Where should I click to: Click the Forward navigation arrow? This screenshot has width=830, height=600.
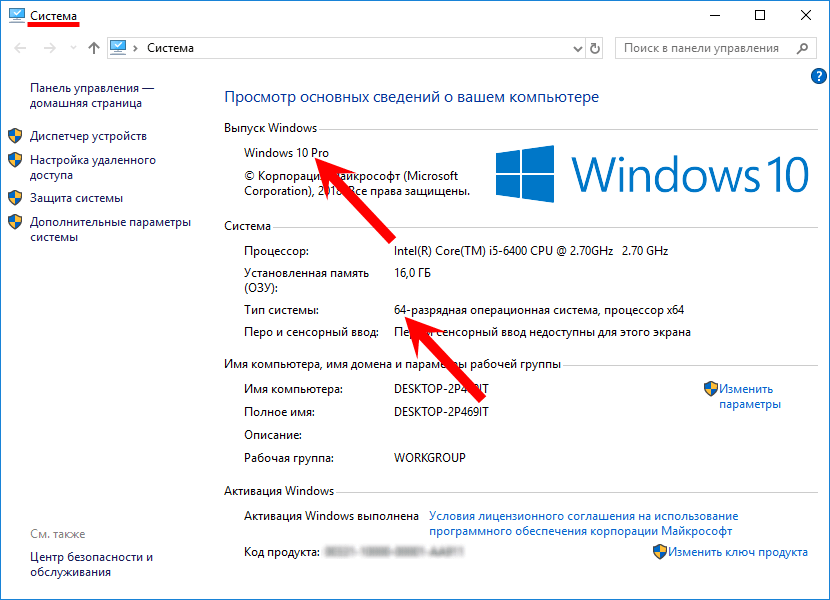pos(50,48)
